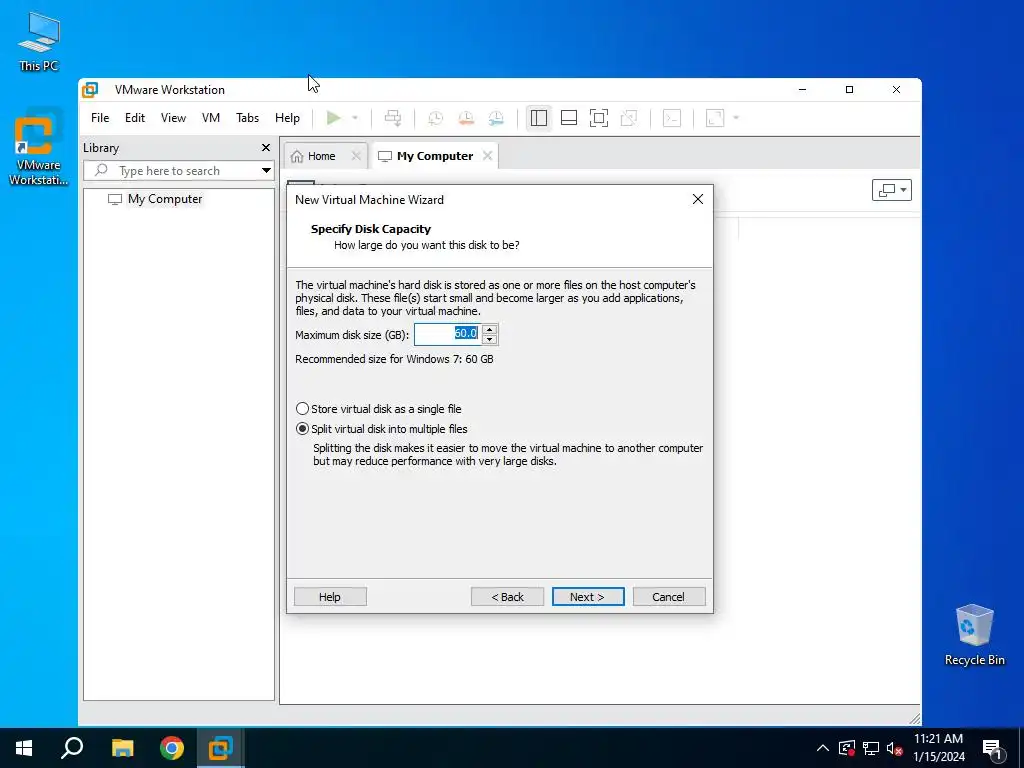Open the Help menu
This screenshot has width=1024, height=768.
click(x=287, y=118)
